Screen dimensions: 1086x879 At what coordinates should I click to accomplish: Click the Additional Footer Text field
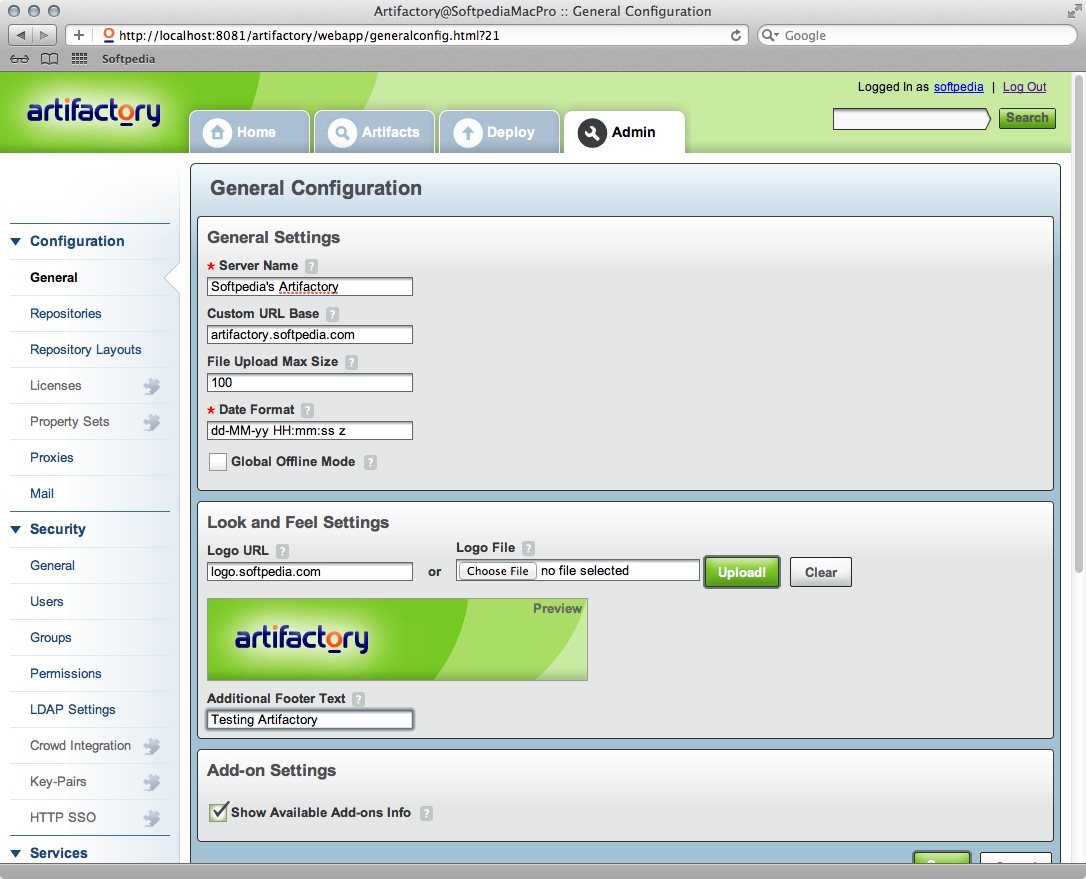click(310, 720)
